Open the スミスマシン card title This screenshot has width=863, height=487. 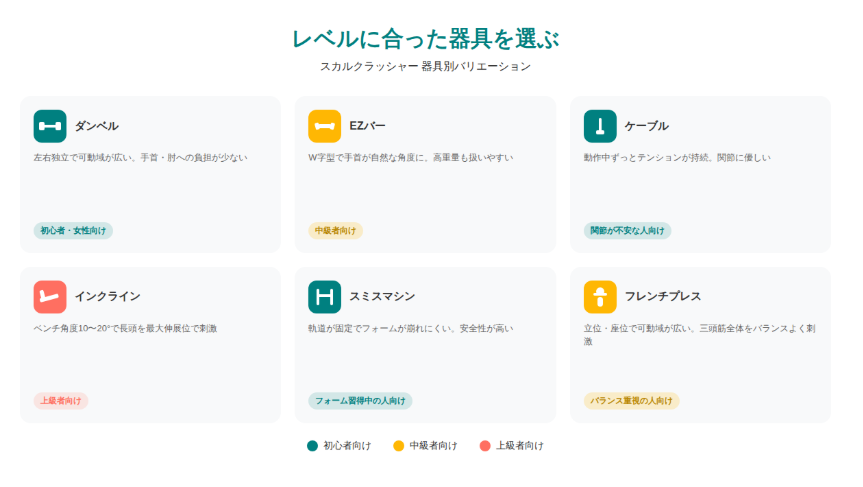tap(382, 296)
